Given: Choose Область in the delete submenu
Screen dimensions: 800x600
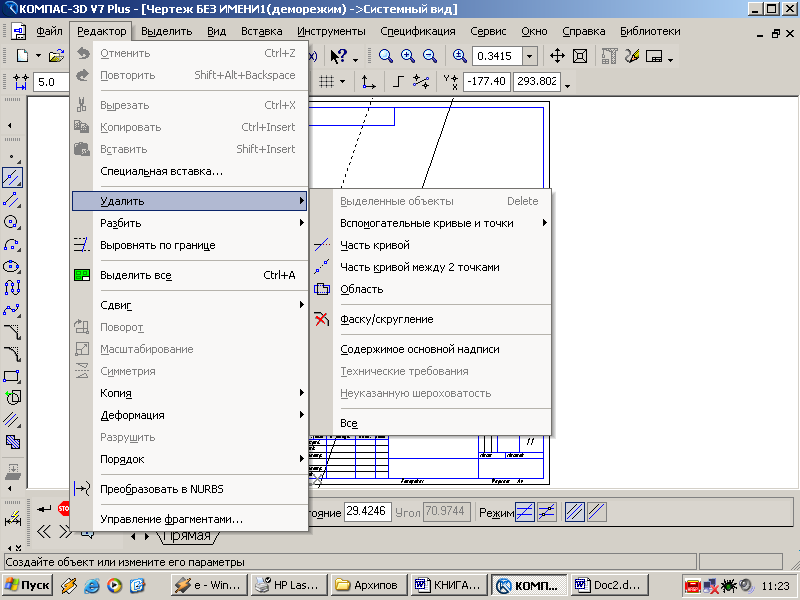Looking at the screenshot, I should pos(431,289).
